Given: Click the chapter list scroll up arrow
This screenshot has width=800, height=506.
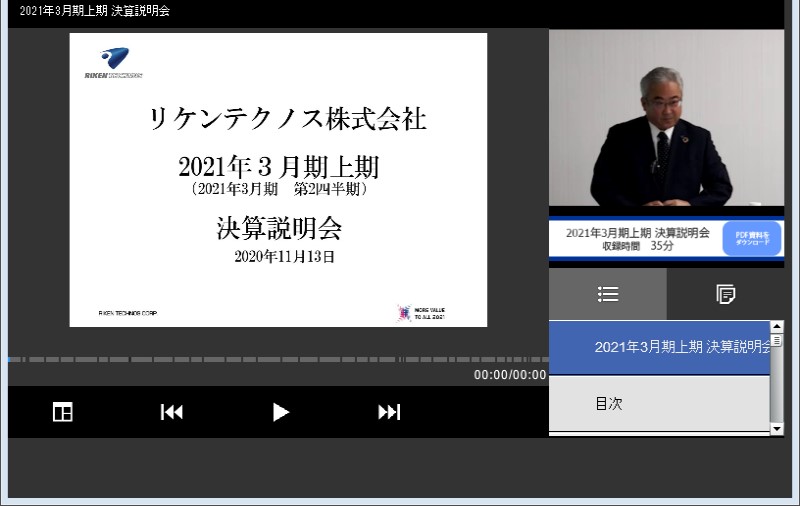Looking at the screenshot, I should click(x=777, y=326).
